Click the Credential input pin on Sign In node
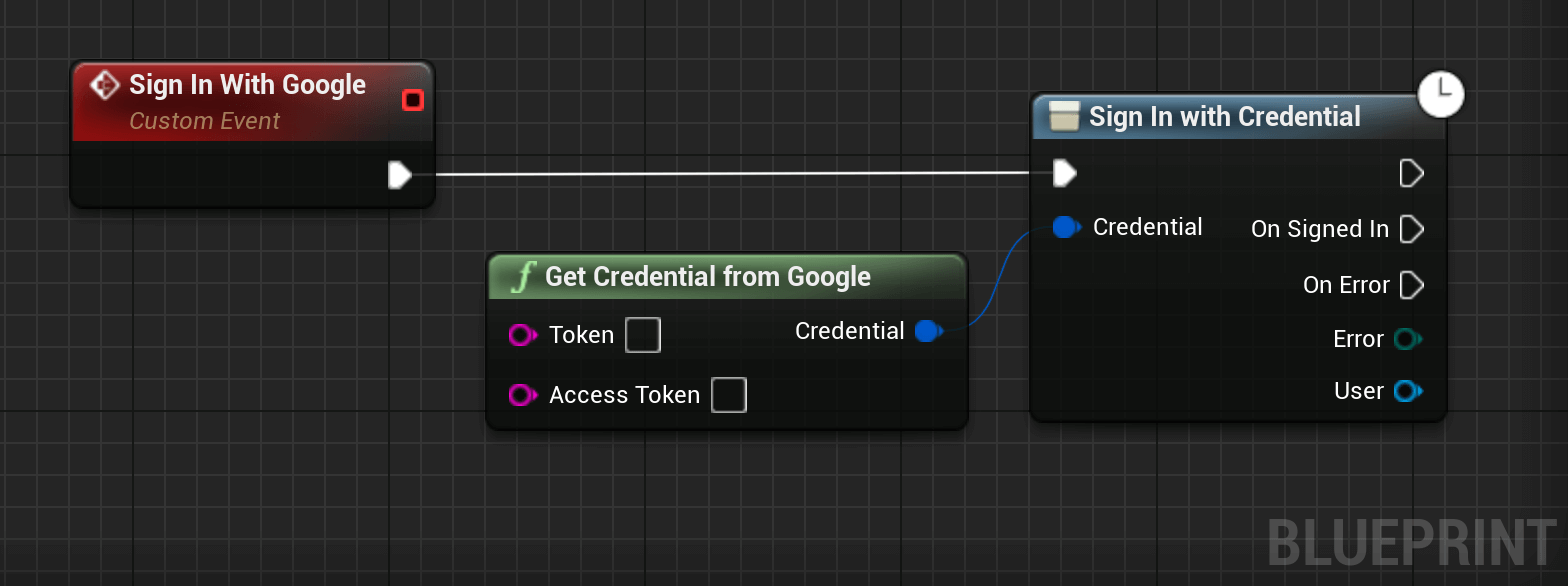Image resolution: width=1568 pixels, height=586 pixels. [x=1067, y=228]
